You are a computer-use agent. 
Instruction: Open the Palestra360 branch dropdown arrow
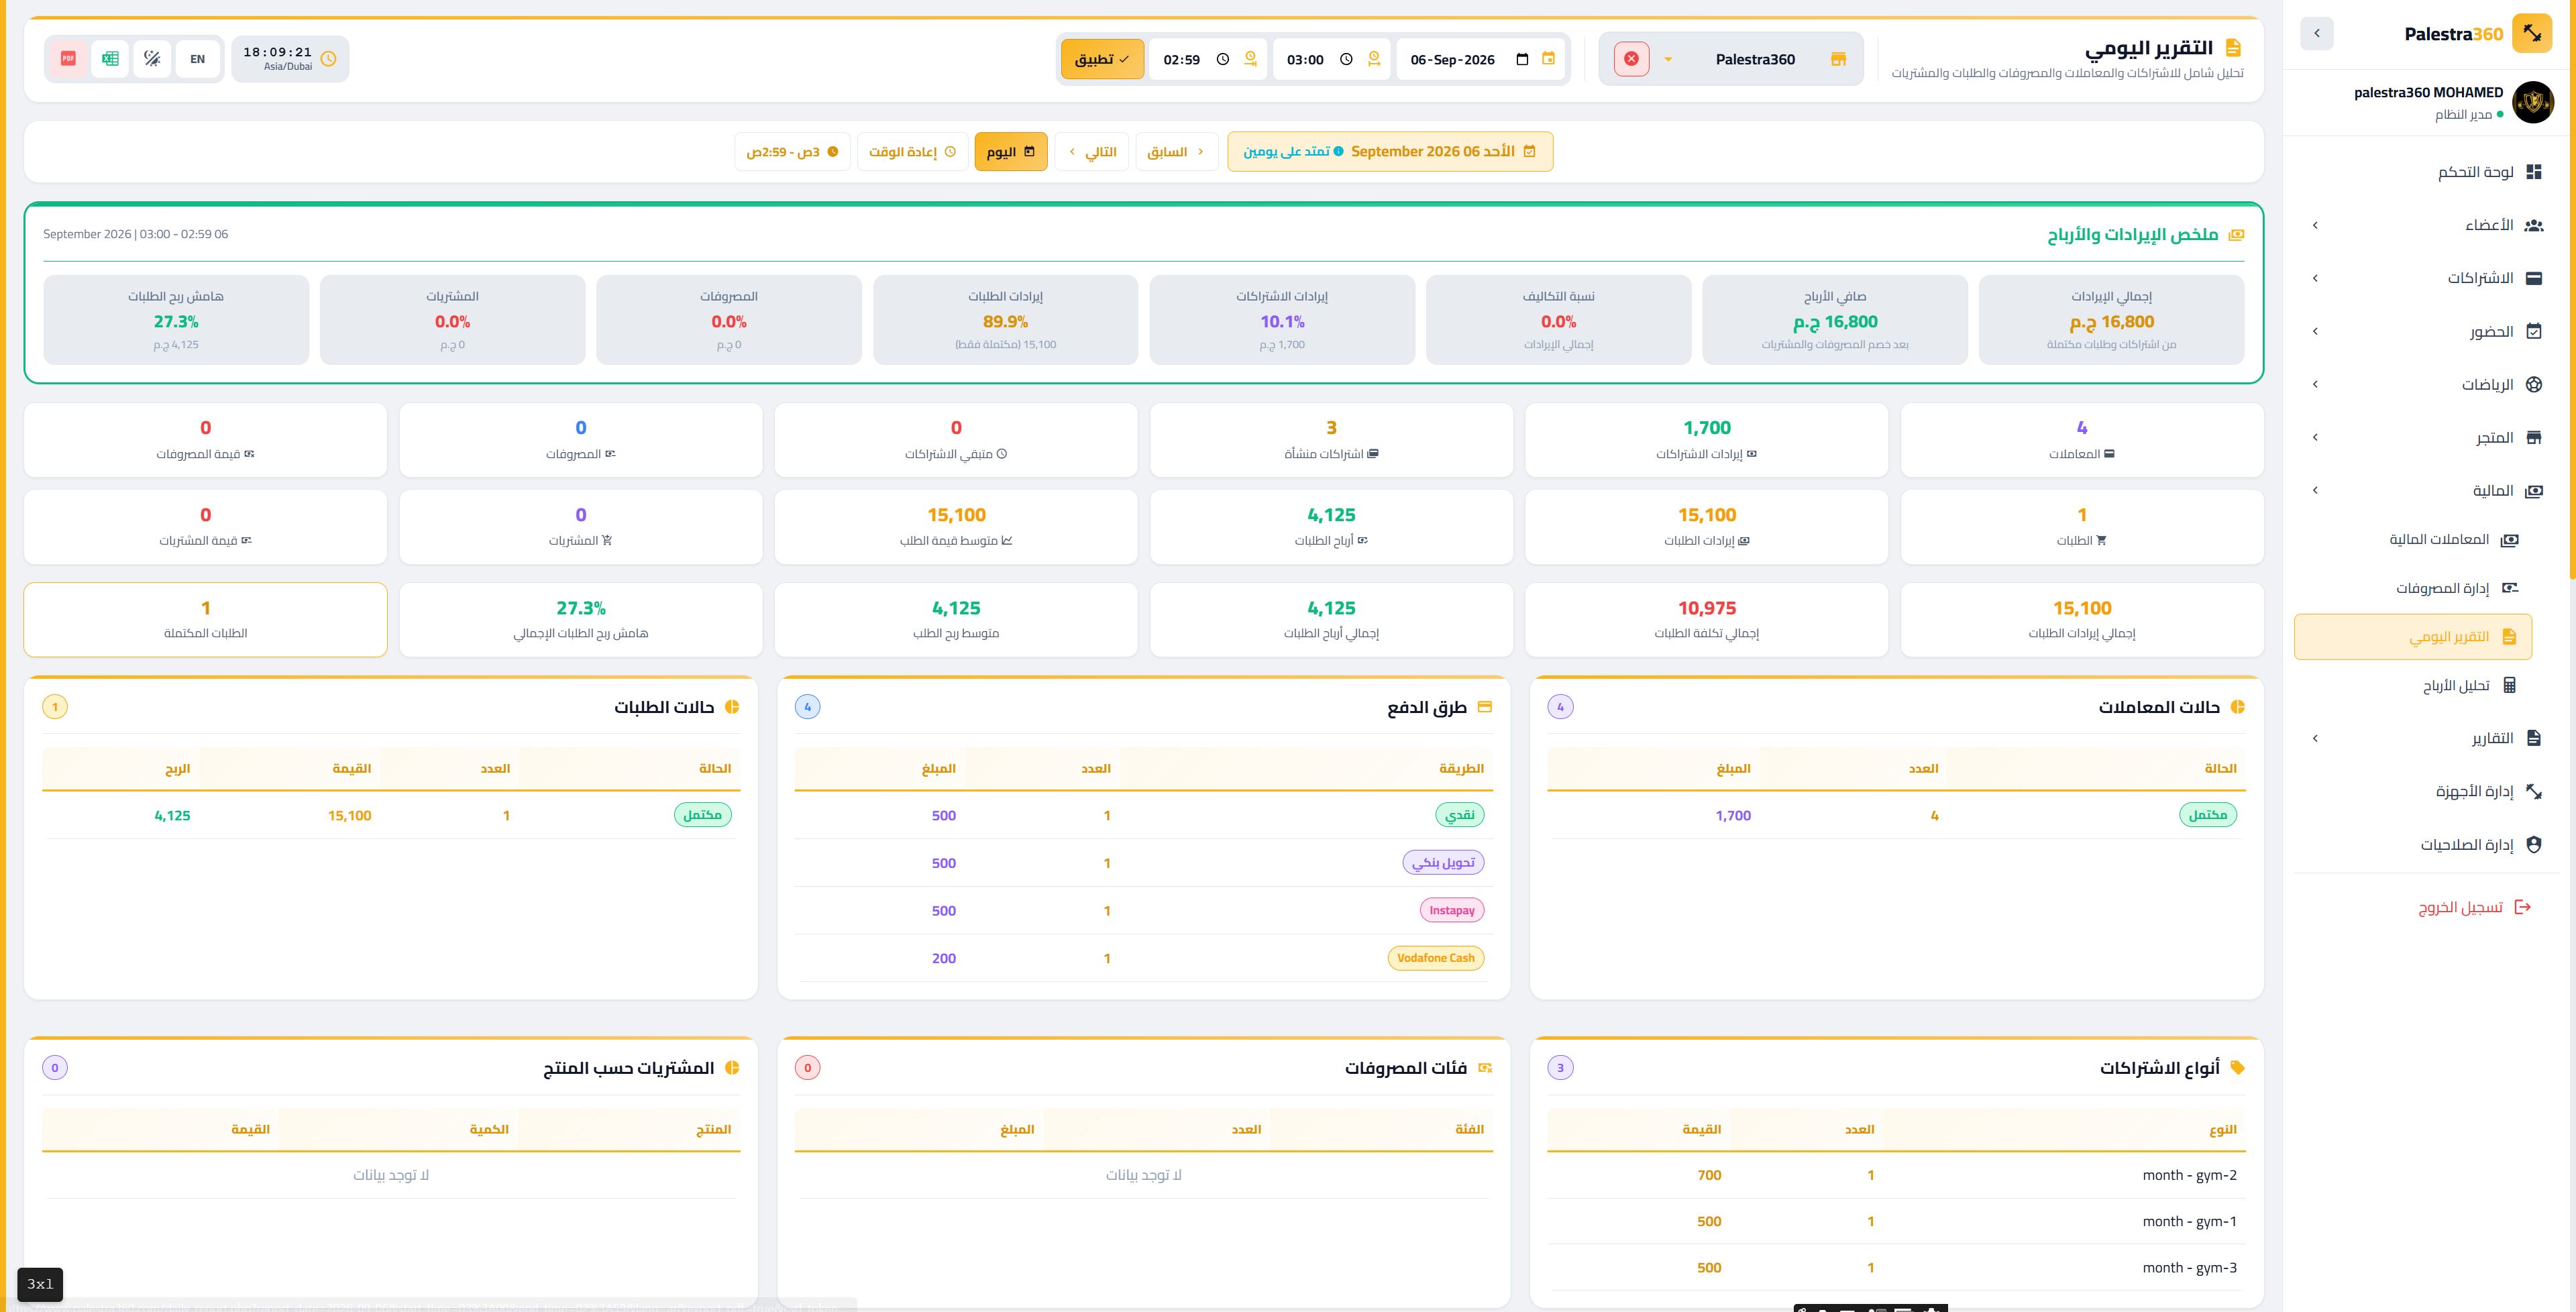coord(1668,59)
